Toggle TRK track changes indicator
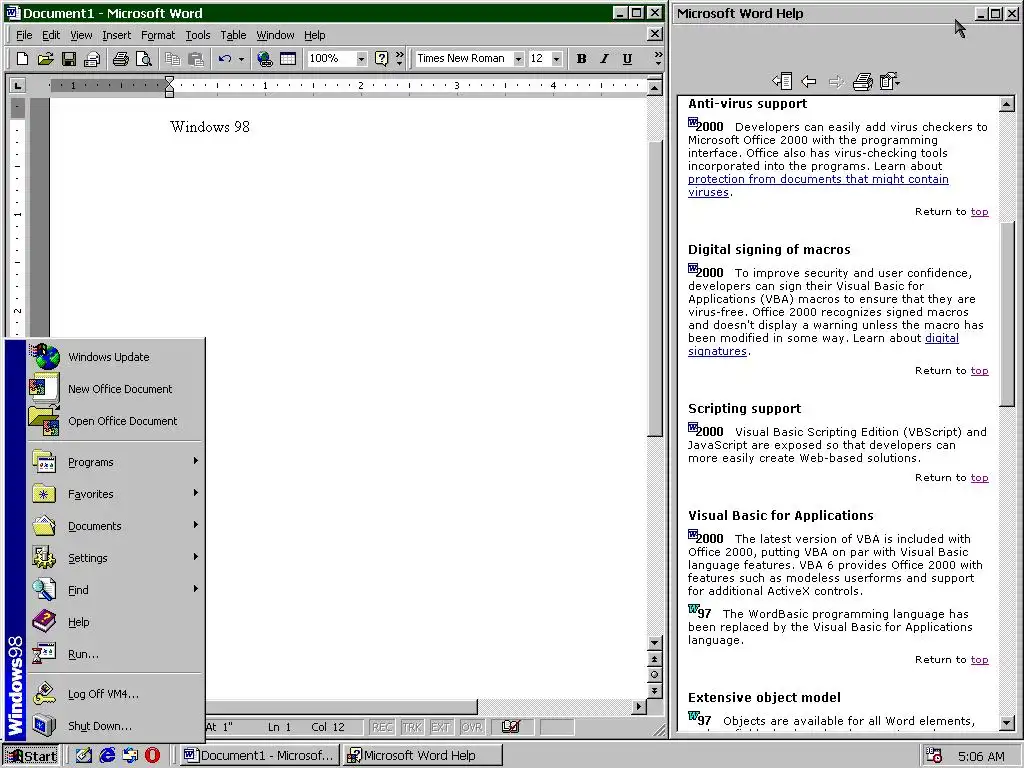The image size is (1024, 768). [411, 727]
